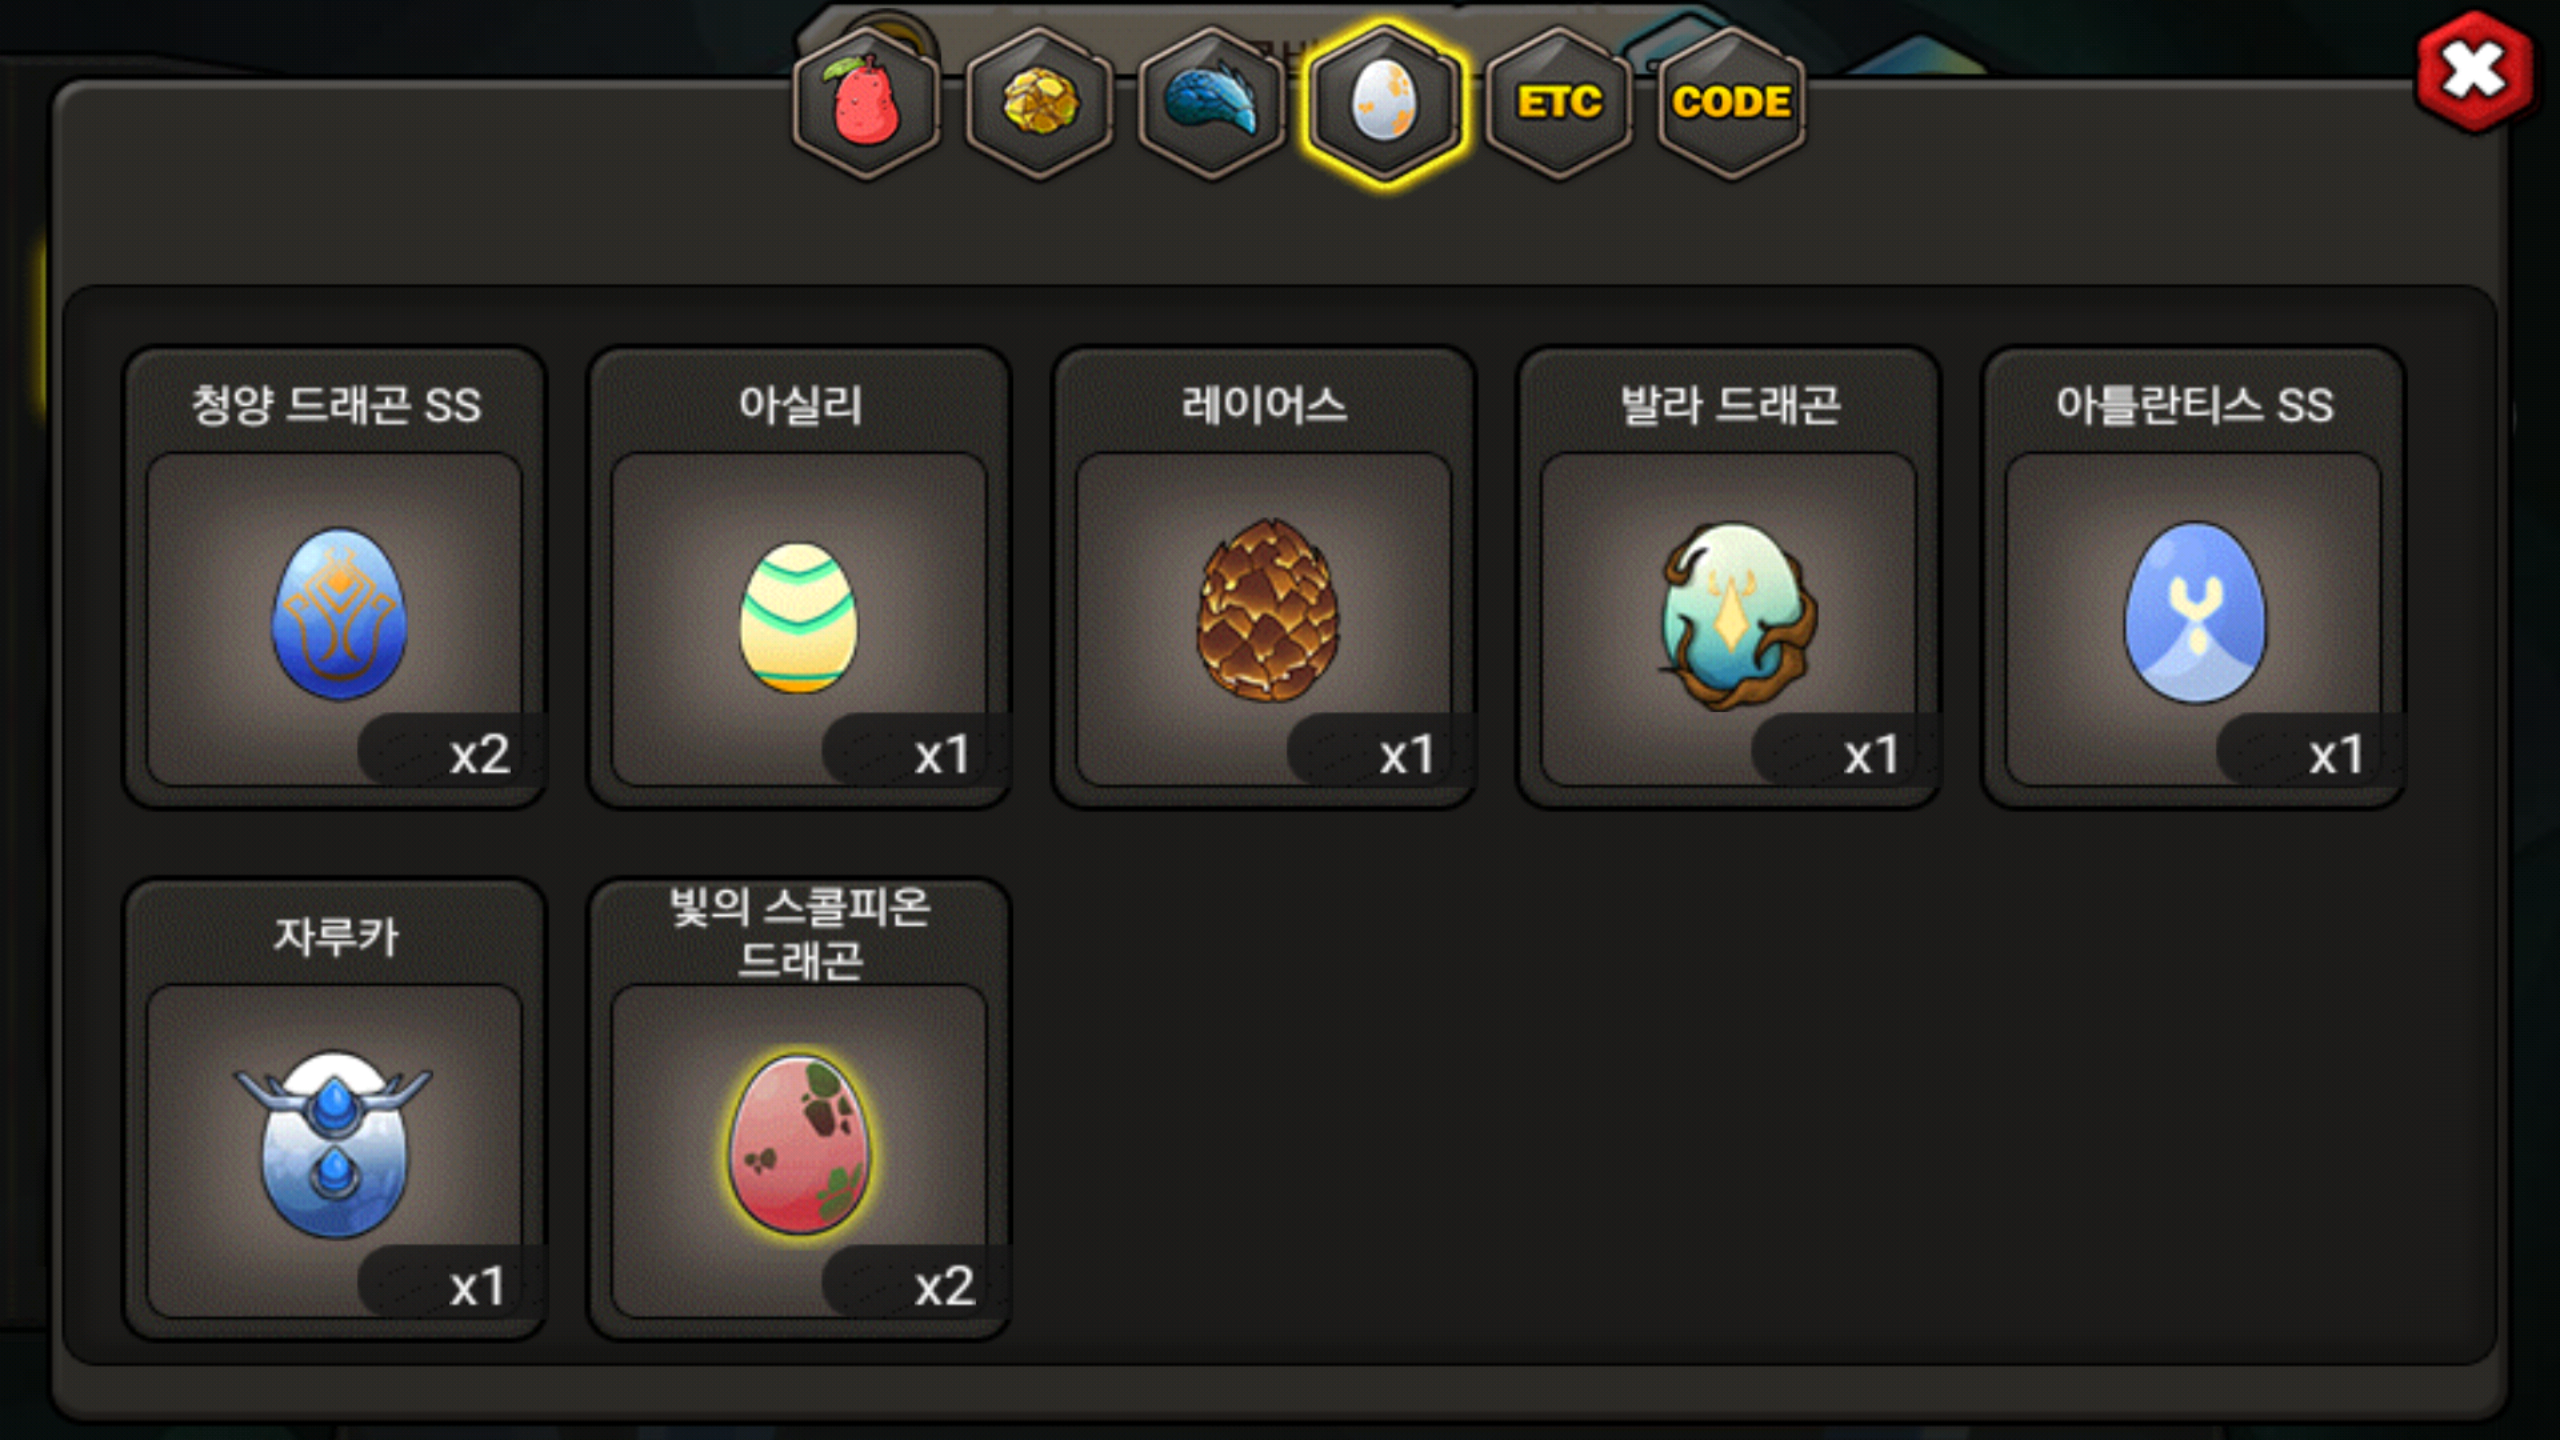This screenshot has height=1440, width=2560.
Task: Tap the 빛의 스콜피온 드래곤 name label
Action: [800, 933]
